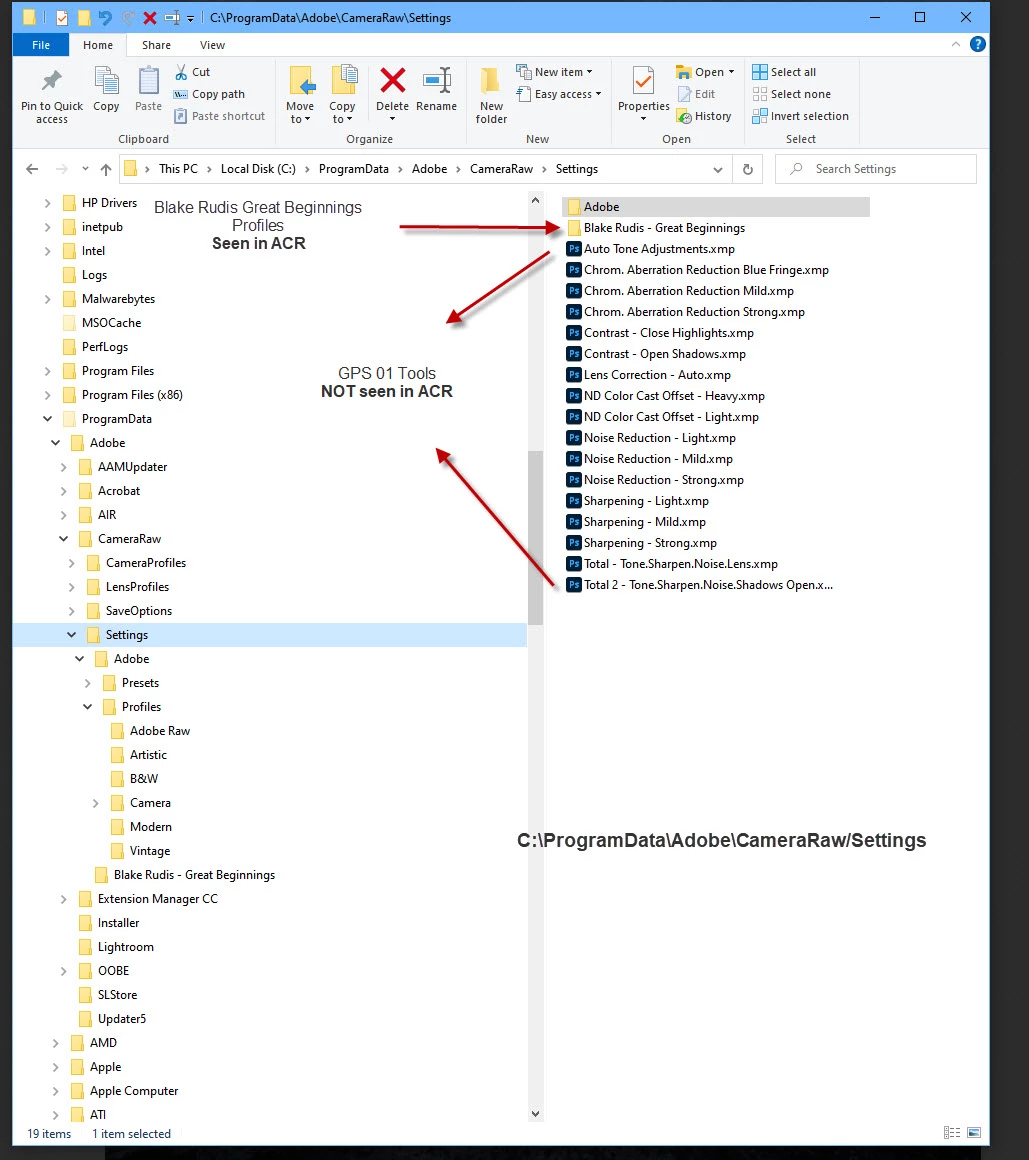1029x1160 pixels.
Task: Collapse the CameraRaw tree node
Action: [x=64, y=539]
